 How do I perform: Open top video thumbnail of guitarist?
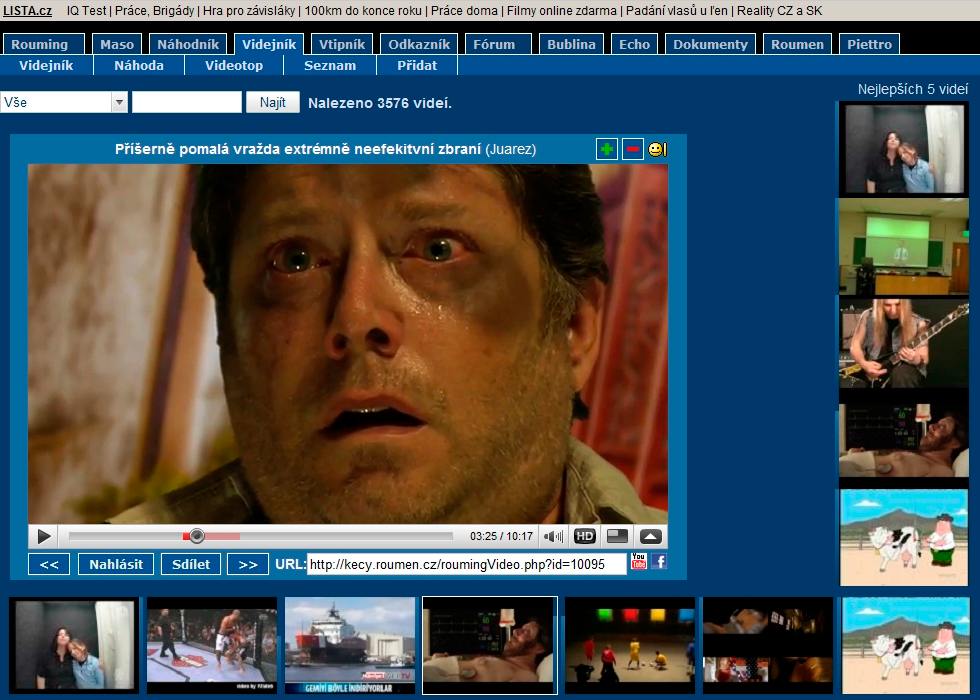tap(904, 343)
